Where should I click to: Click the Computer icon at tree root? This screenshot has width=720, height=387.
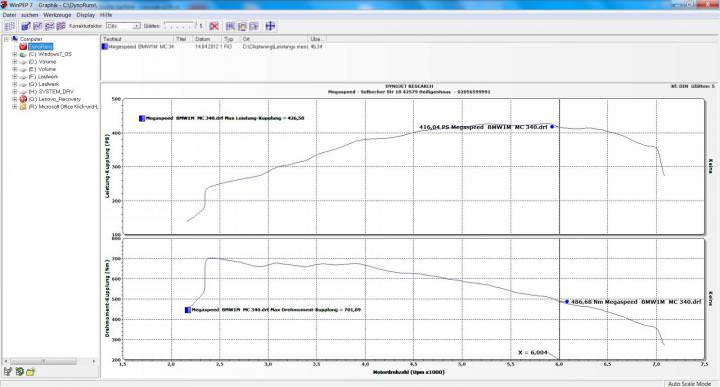pos(15,39)
